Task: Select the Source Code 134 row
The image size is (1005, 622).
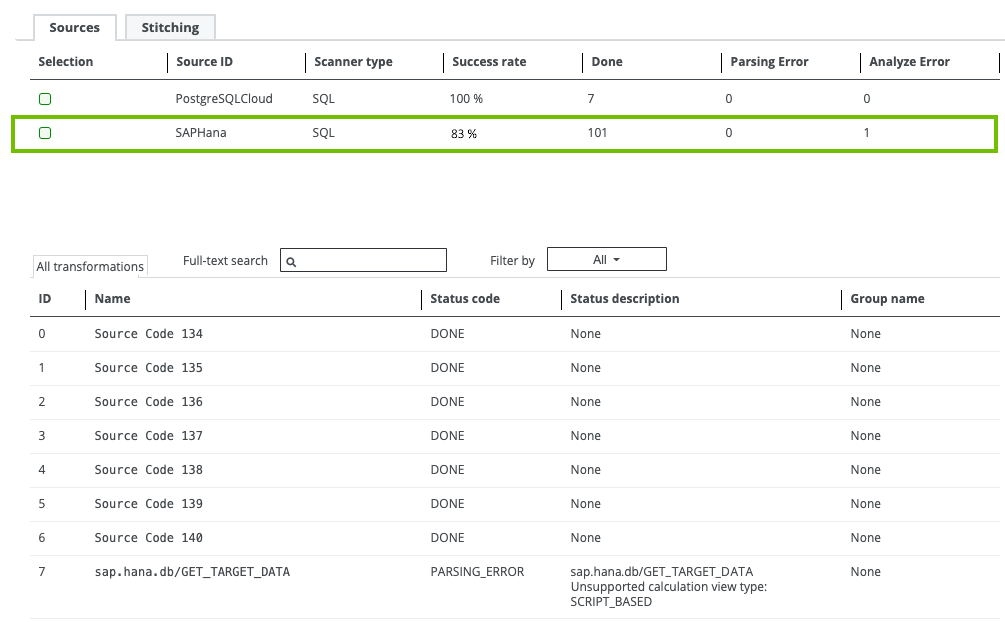Action: tap(148, 334)
